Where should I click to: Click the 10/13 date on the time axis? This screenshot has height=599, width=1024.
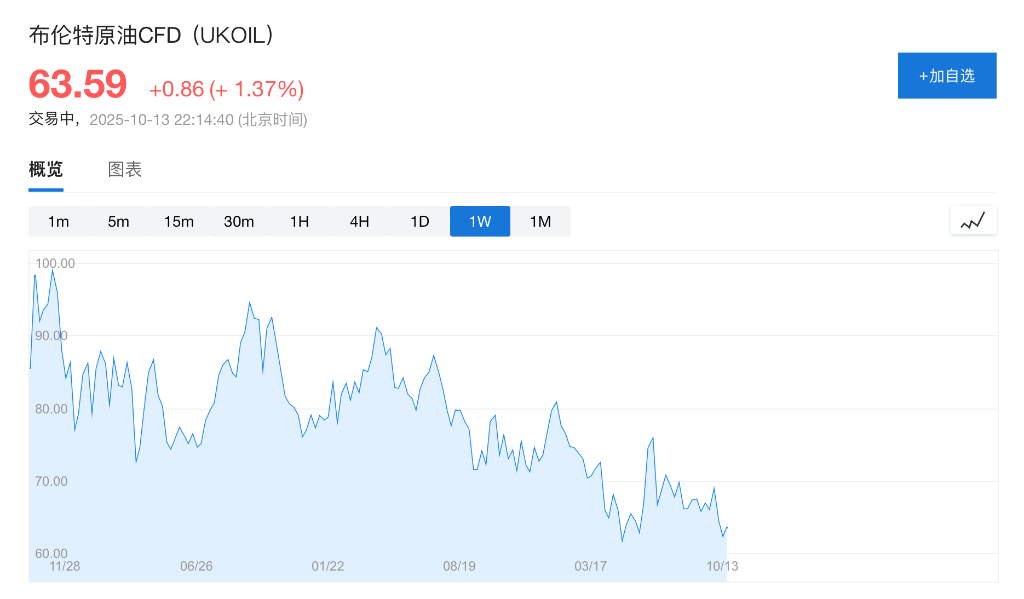(x=722, y=566)
